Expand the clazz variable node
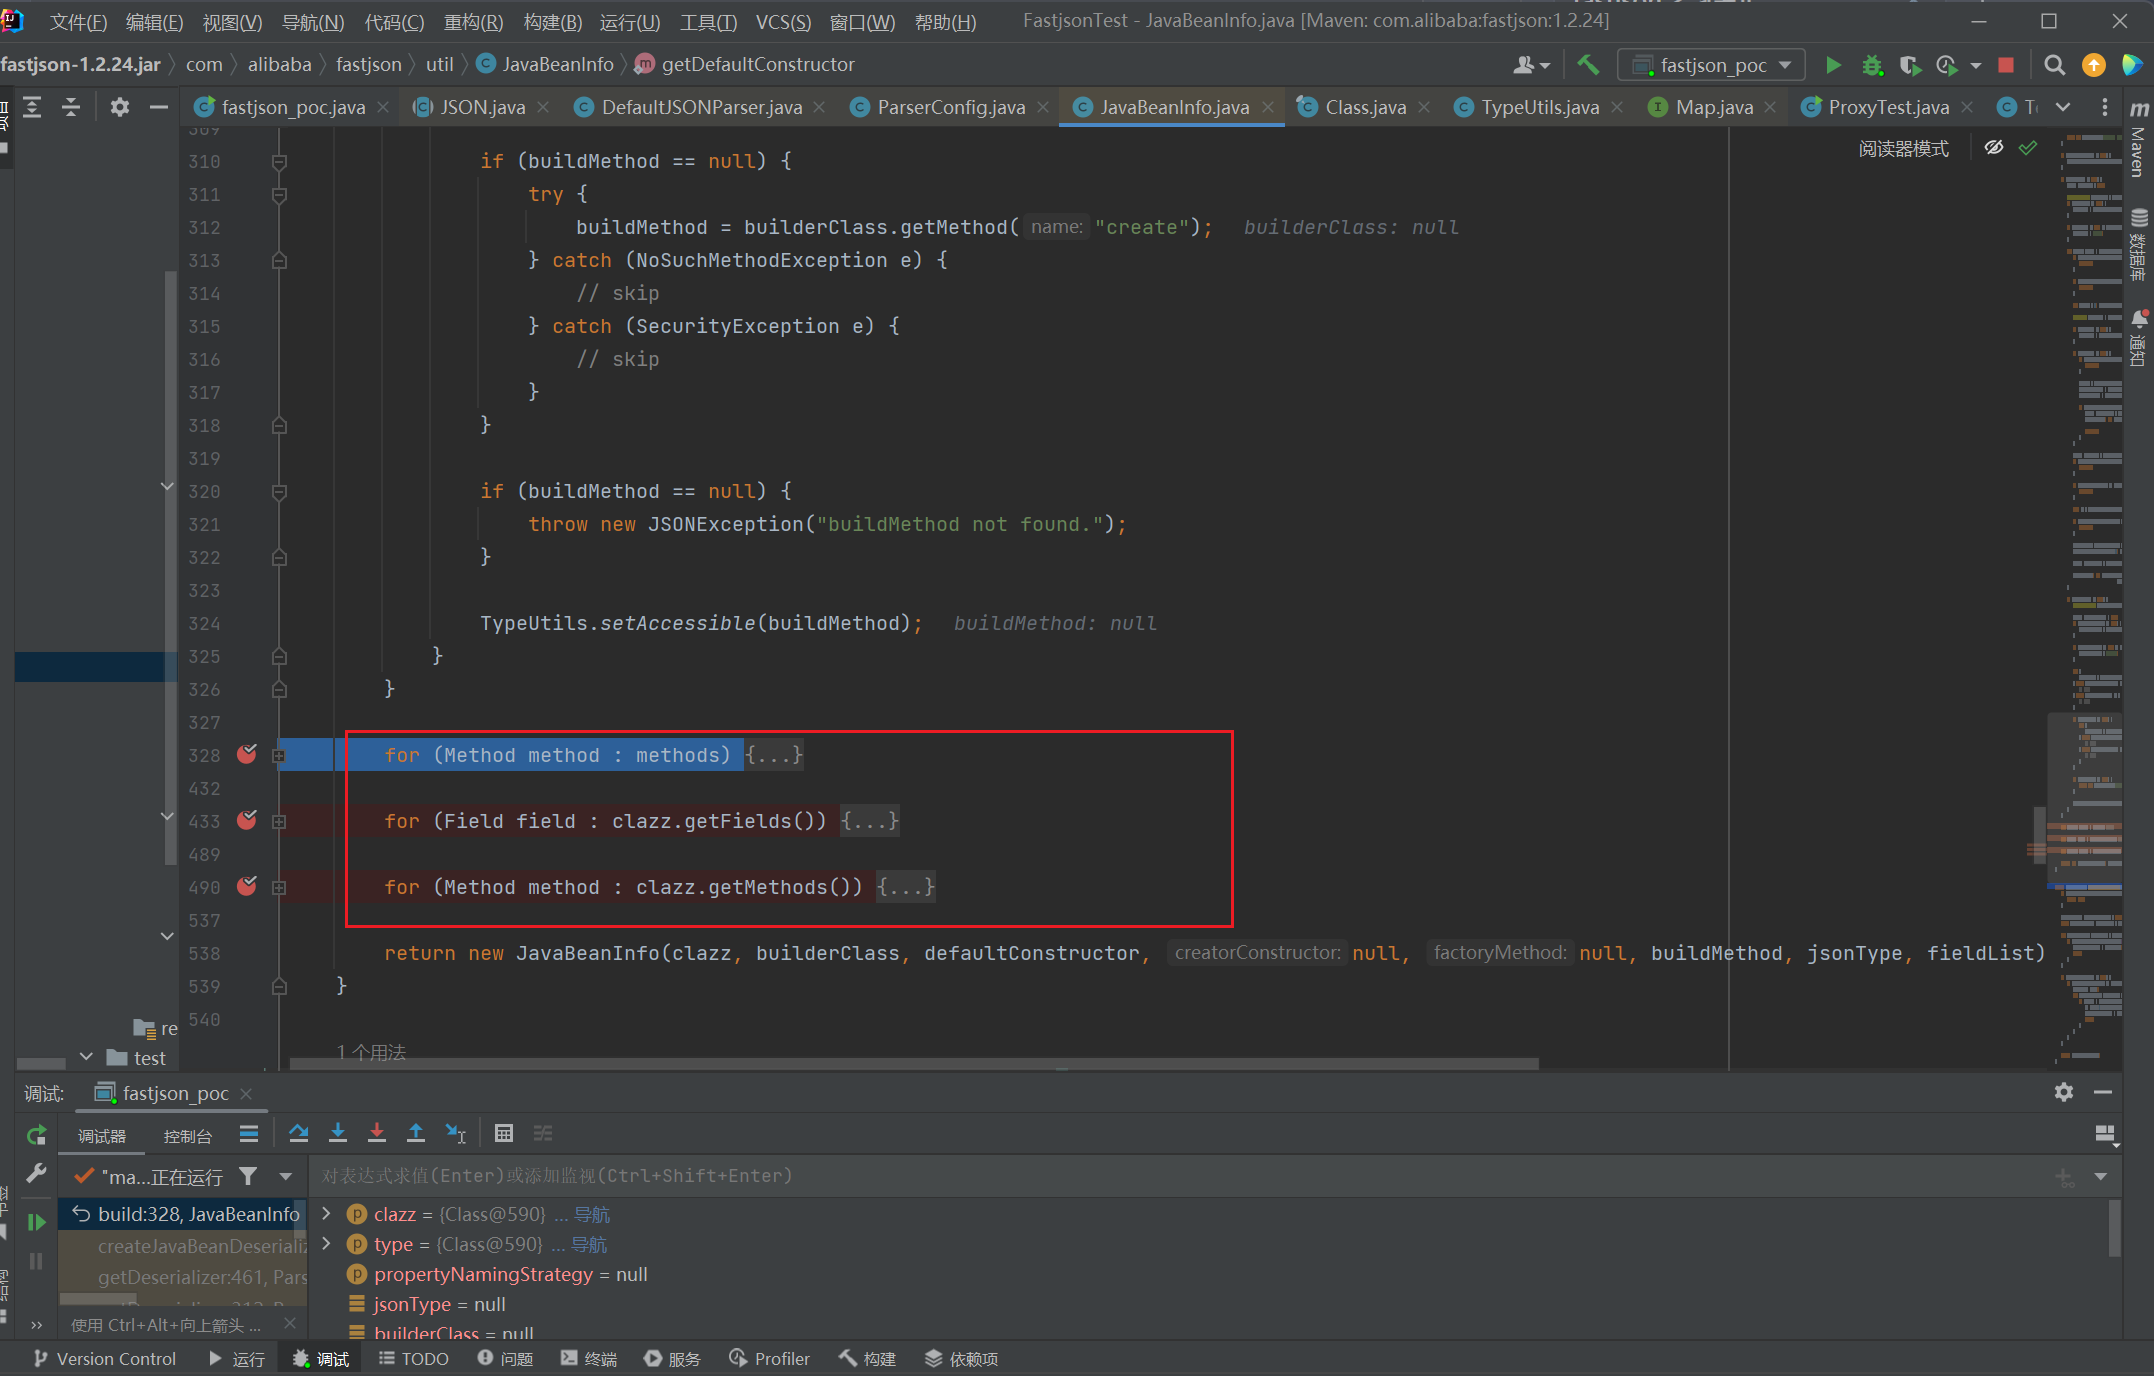Image resolution: width=2154 pixels, height=1376 pixels. pos(326,1214)
